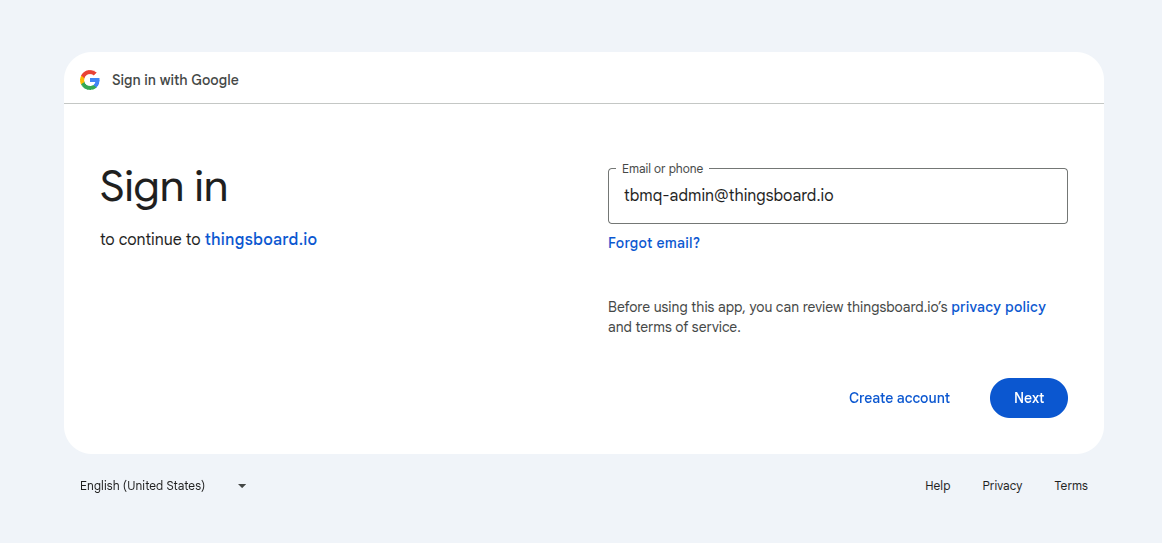Click the Google logo icon
The height and width of the screenshot is (543, 1162).
(90, 80)
